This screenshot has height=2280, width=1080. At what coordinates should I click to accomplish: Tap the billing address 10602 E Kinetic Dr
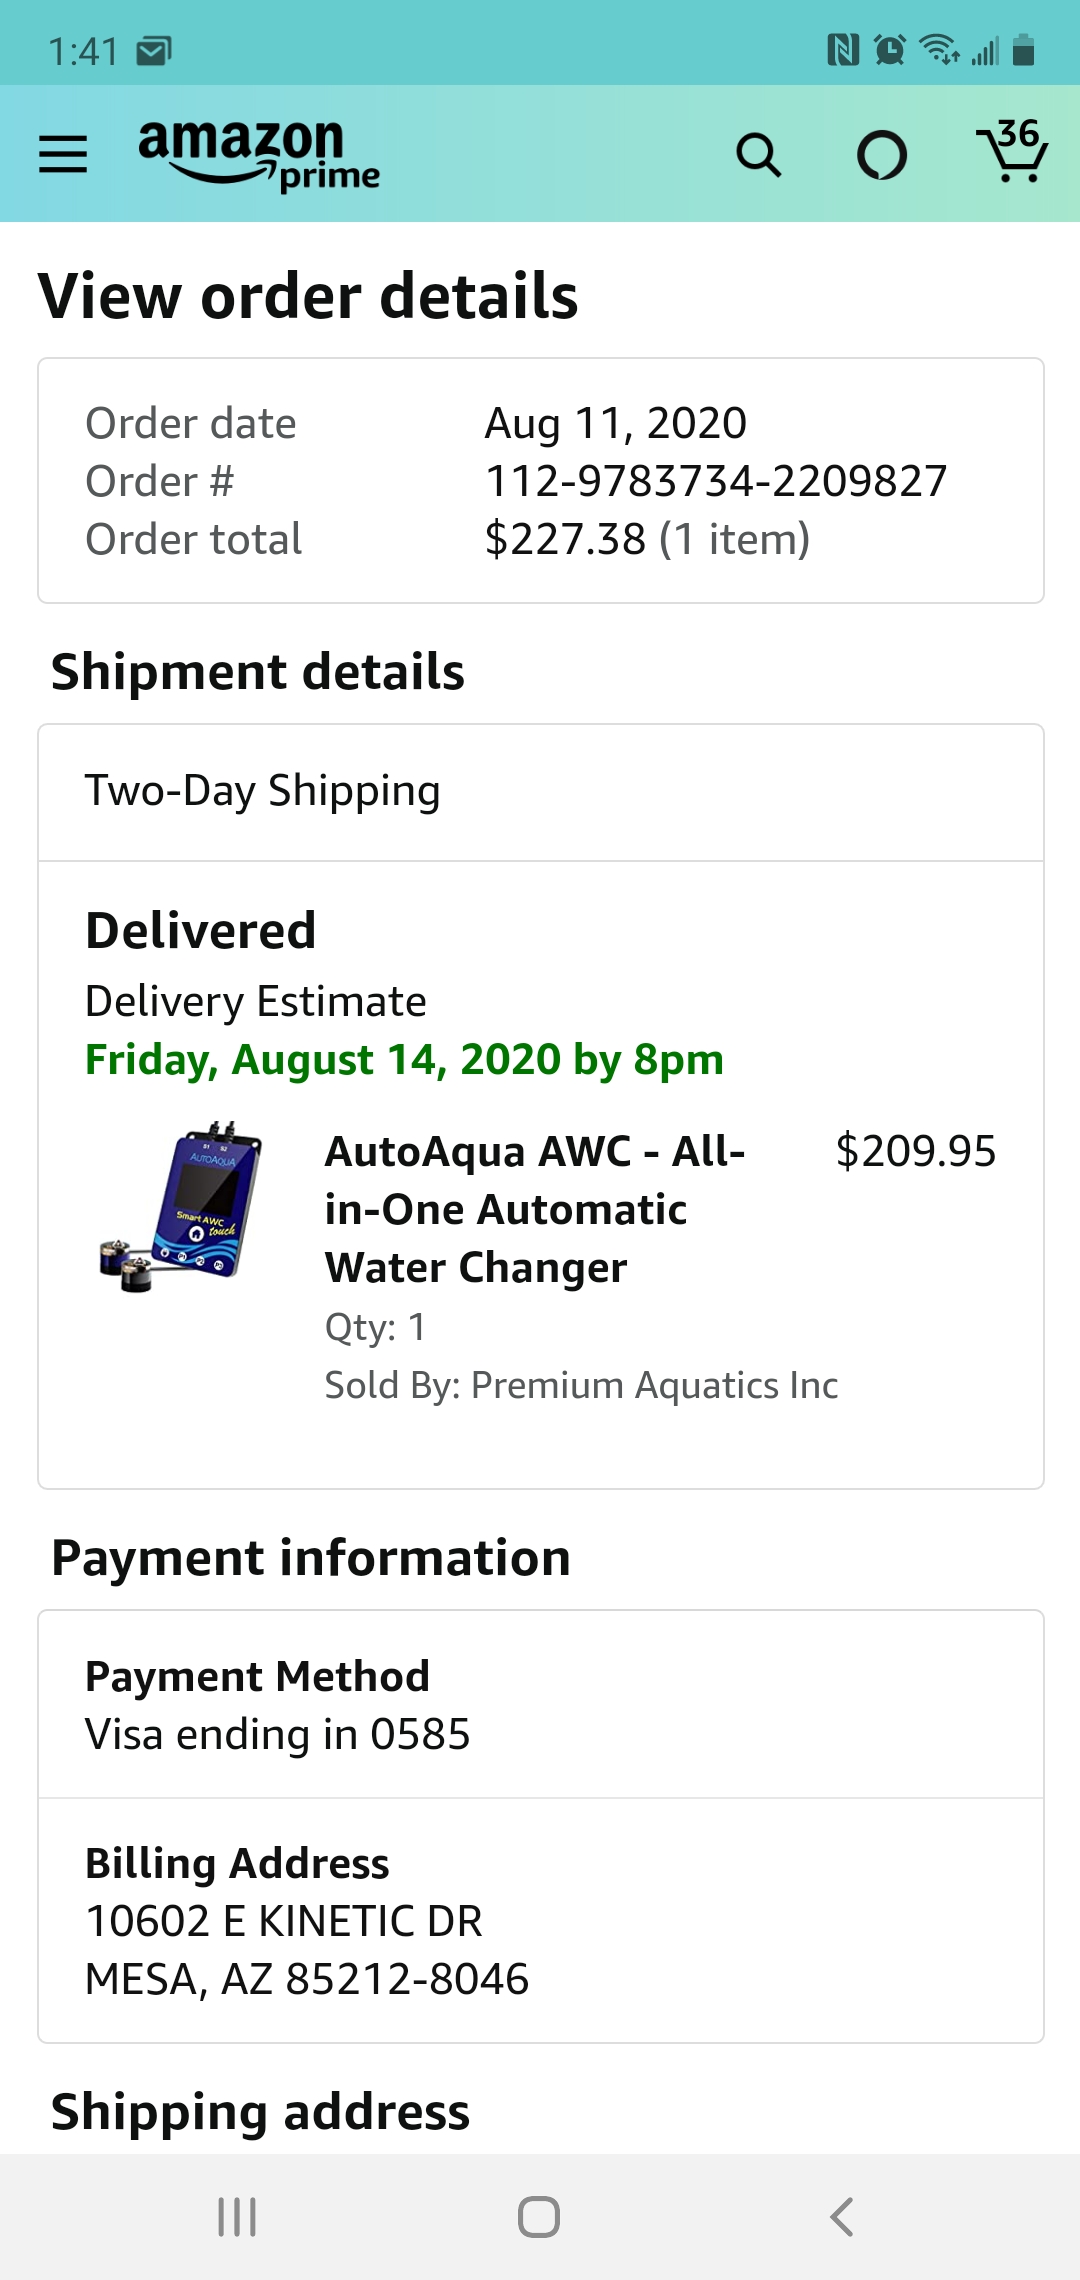tap(284, 1921)
